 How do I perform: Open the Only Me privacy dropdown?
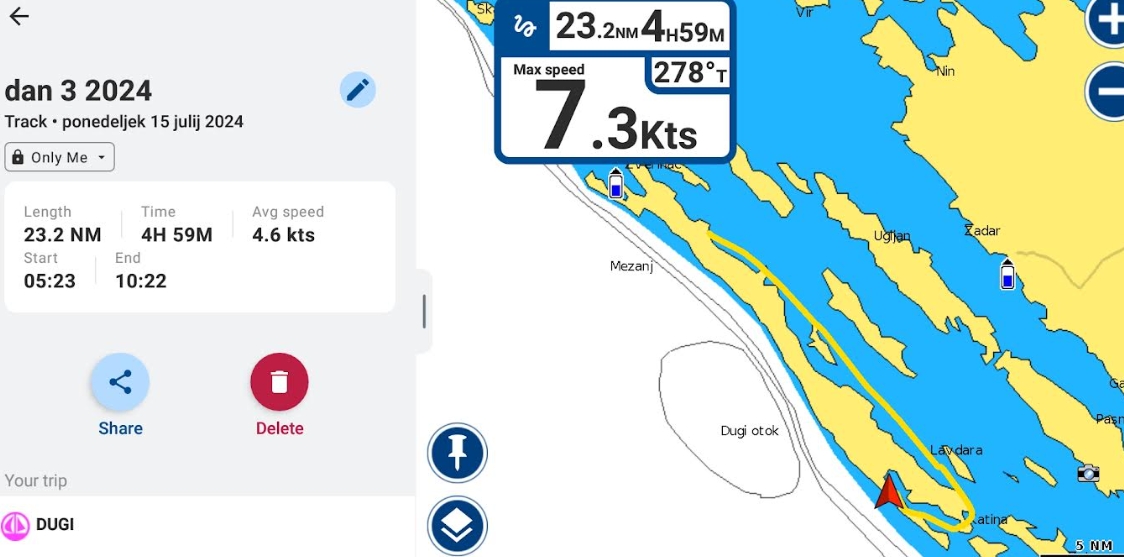(59, 157)
